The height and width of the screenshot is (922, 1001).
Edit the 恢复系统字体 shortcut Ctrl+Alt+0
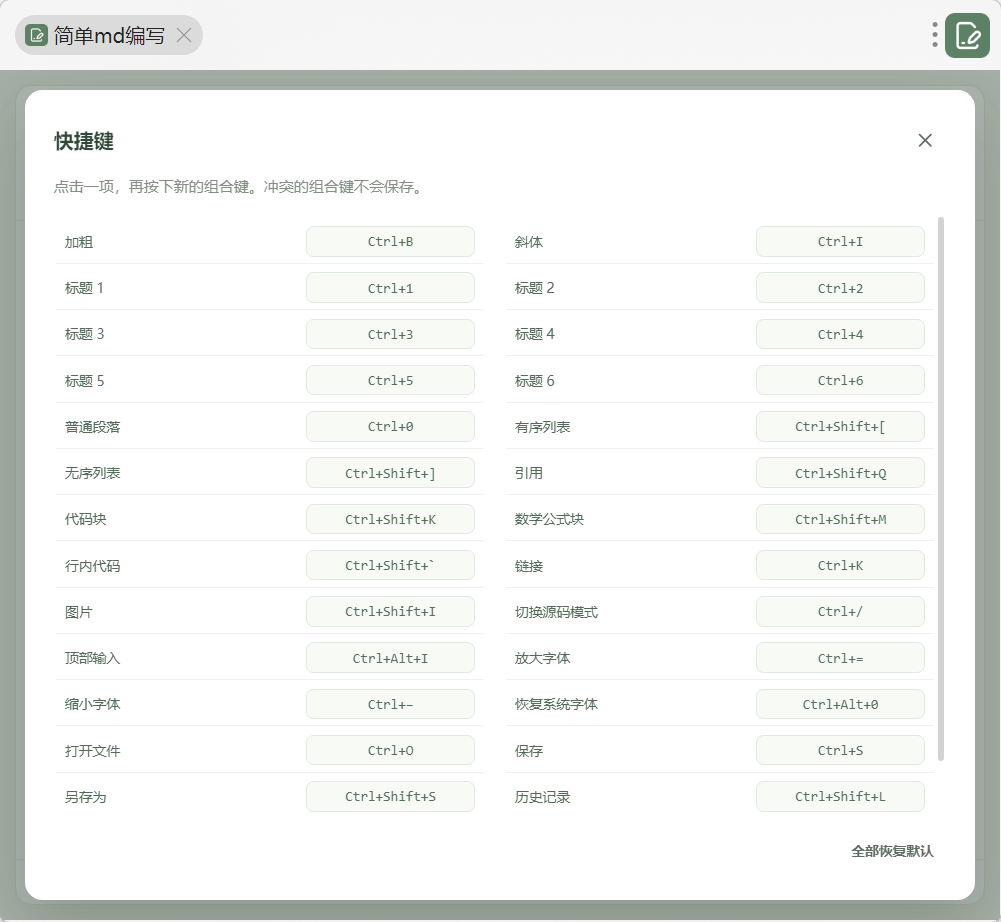coord(840,704)
